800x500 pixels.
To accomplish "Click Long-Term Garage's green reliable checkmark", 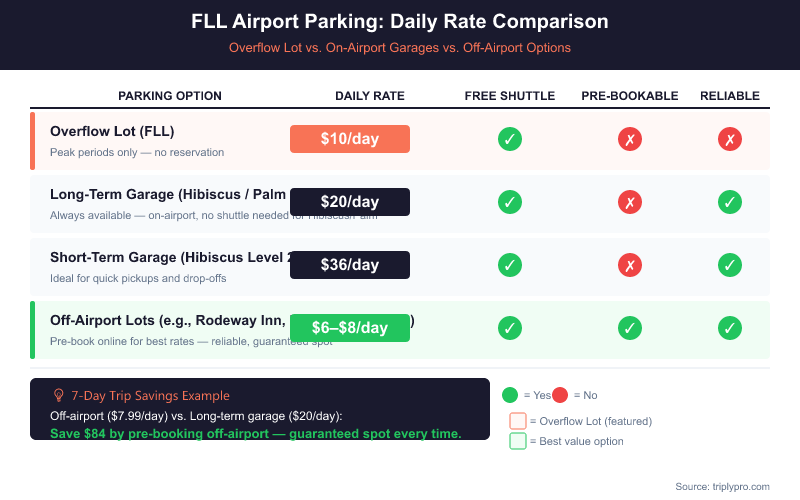I will pos(730,202).
